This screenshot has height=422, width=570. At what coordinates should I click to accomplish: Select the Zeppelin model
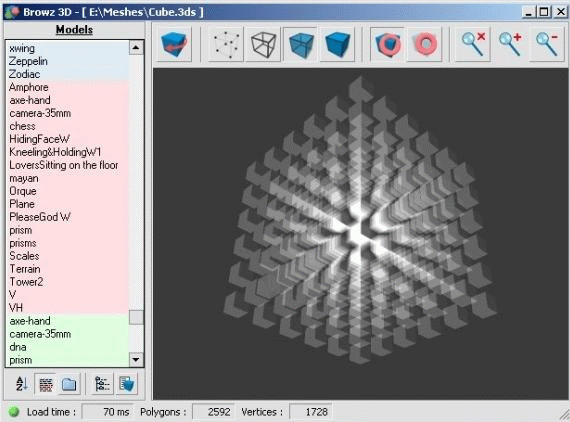(x=67, y=61)
